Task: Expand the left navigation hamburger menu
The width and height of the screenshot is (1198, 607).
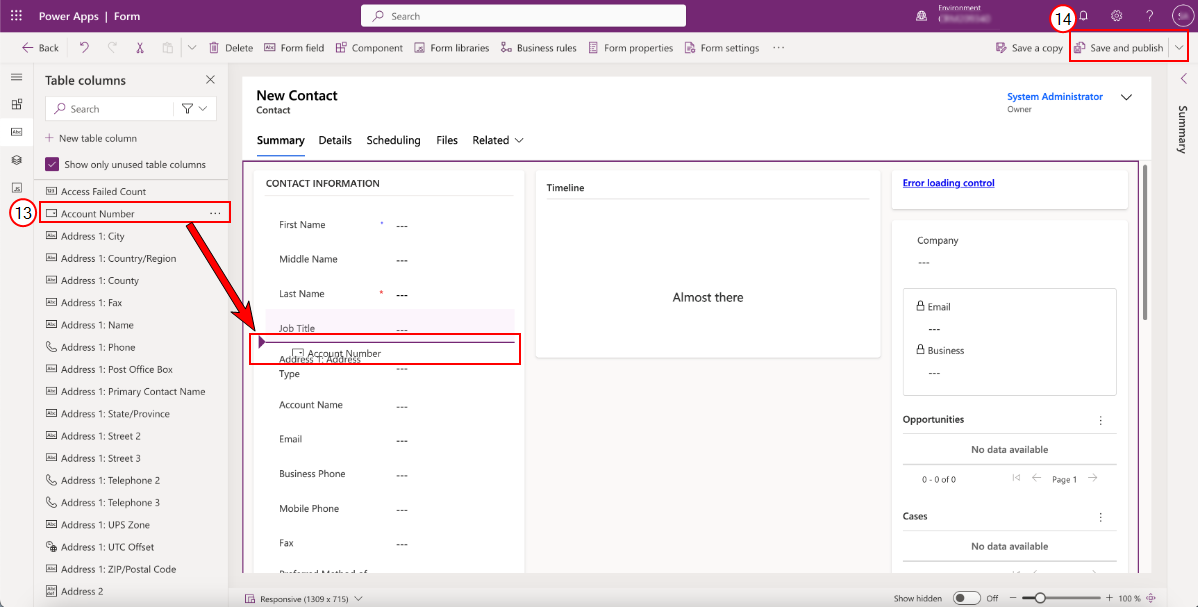Action: [16, 77]
